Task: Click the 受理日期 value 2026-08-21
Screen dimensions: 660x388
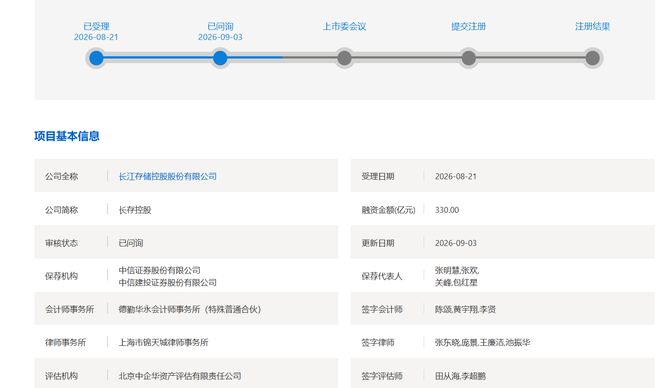Action: [x=456, y=176]
